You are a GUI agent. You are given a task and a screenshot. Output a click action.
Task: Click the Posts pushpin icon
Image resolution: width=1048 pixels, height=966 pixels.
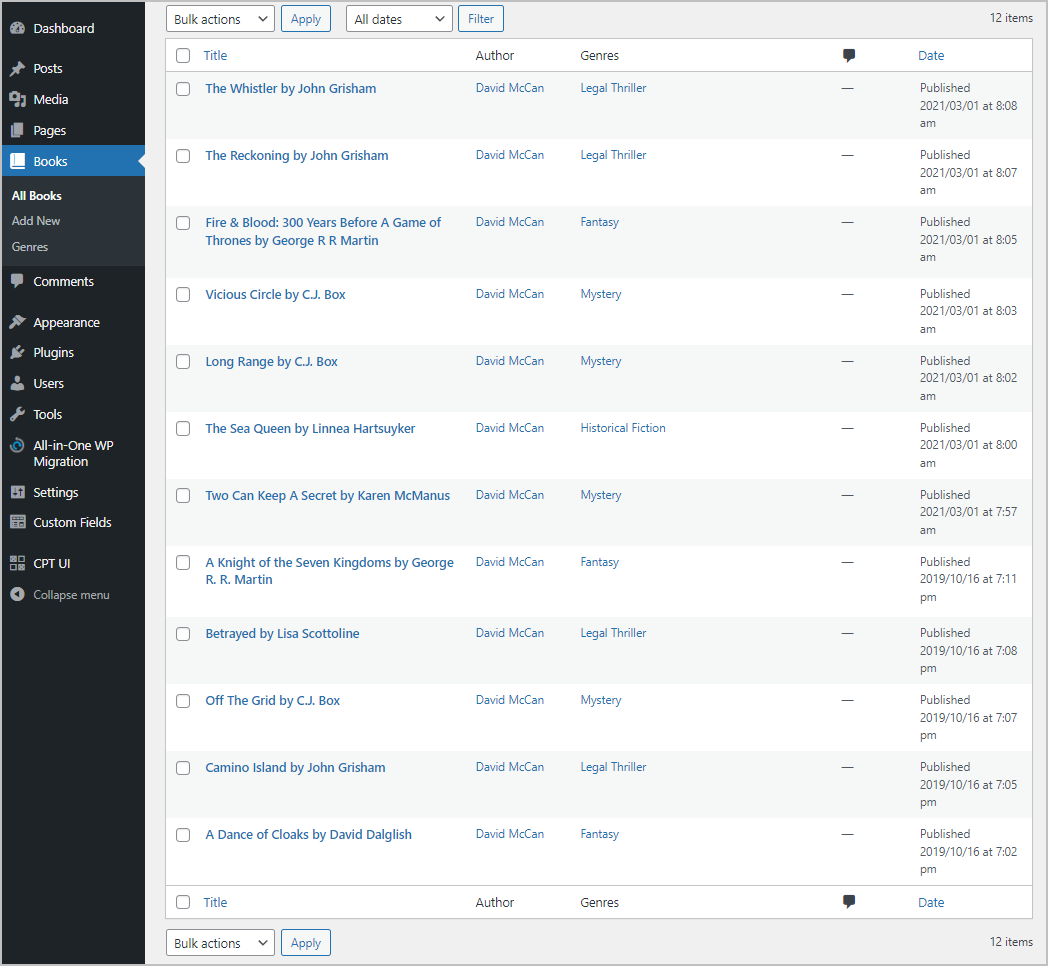(17, 69)
